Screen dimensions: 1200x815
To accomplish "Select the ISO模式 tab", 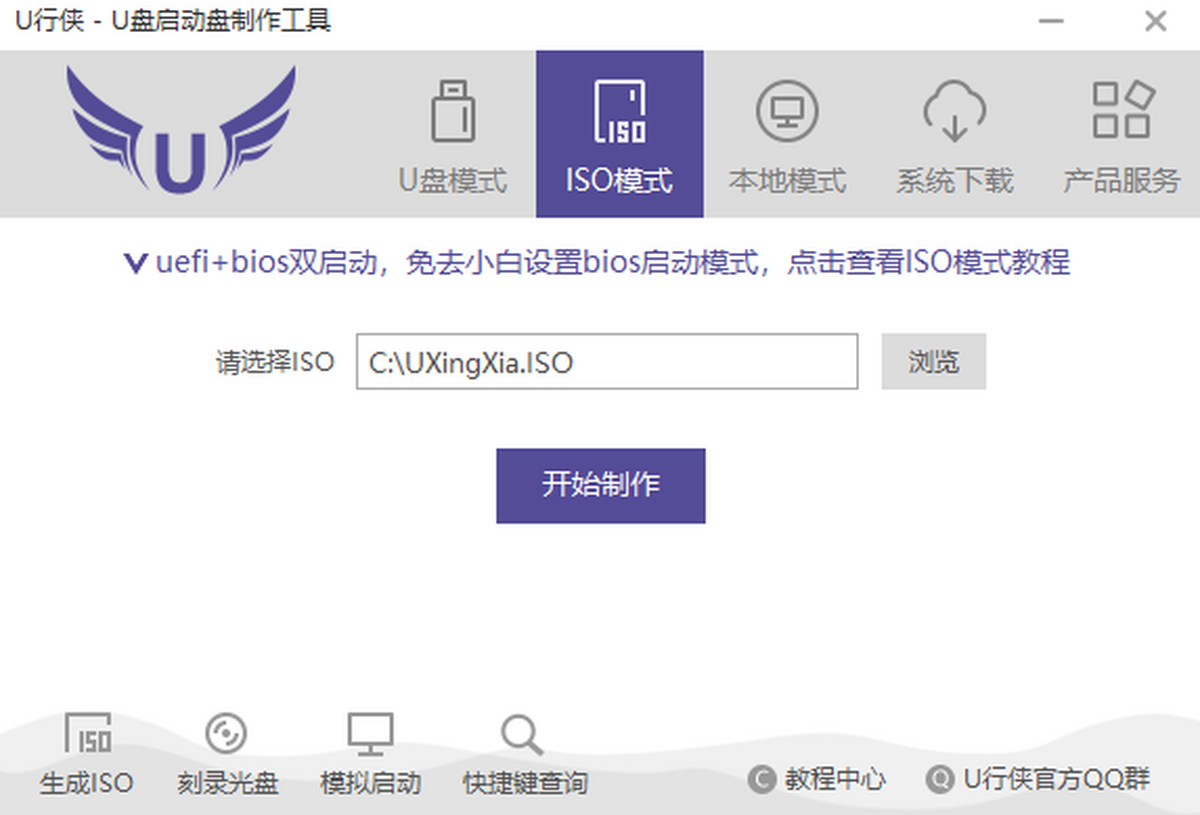I will [619, 135].
